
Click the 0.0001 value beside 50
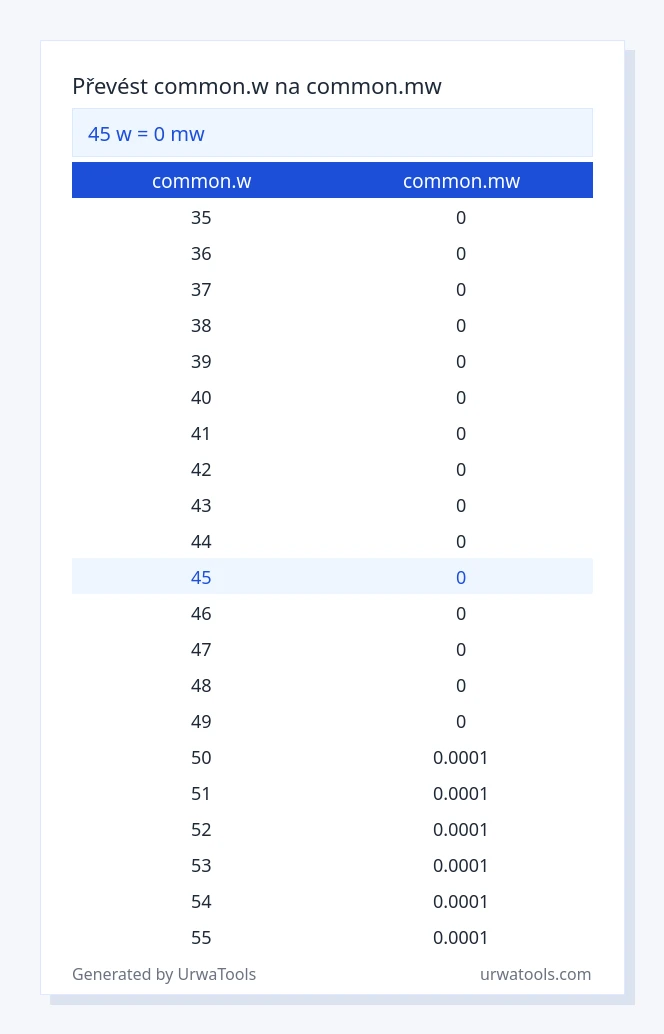coord(461,757)
